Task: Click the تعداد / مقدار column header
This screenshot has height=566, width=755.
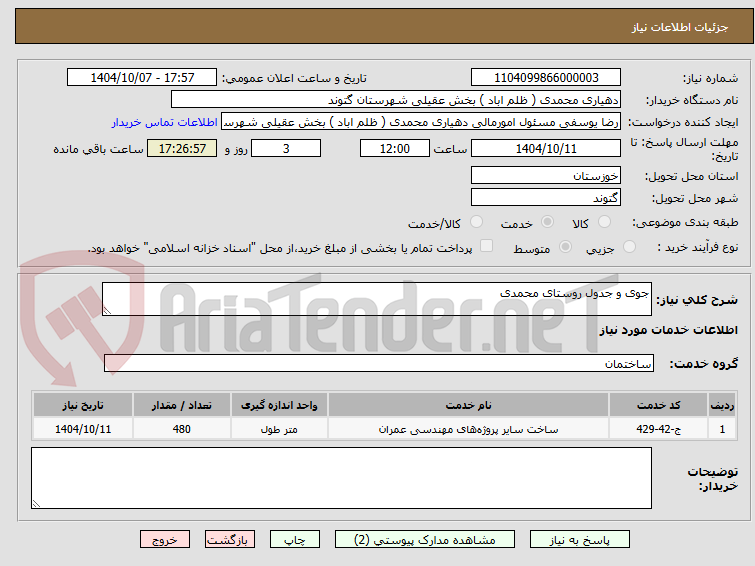Action: 182,405
